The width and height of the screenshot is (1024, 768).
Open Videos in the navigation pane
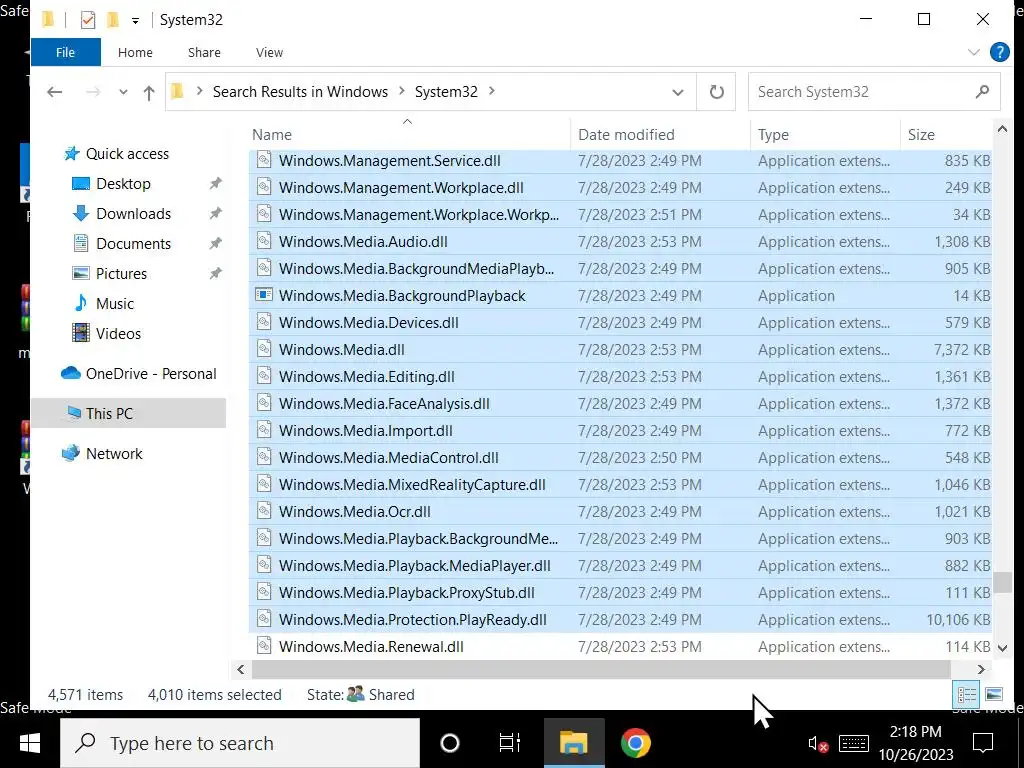point(118,334)
